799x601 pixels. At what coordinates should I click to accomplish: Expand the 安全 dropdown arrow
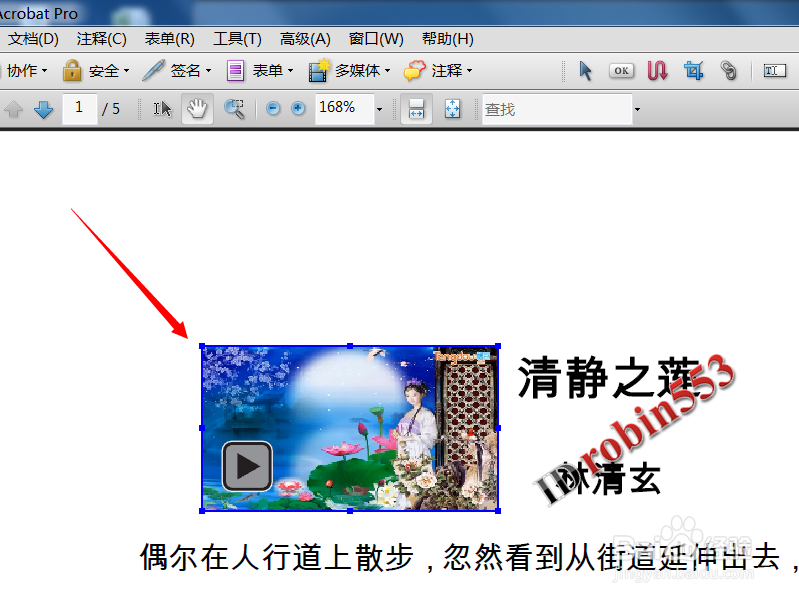(126, 71)
